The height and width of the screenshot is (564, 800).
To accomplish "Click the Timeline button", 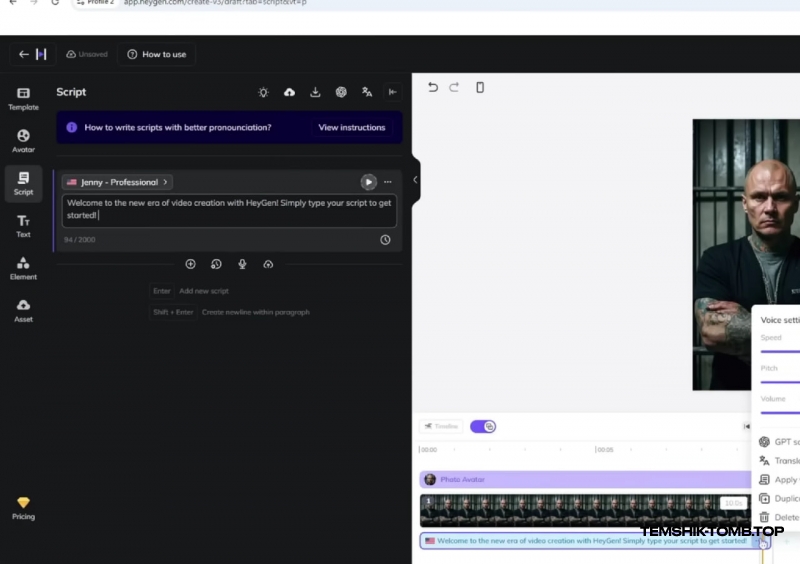I will [441, 426].
